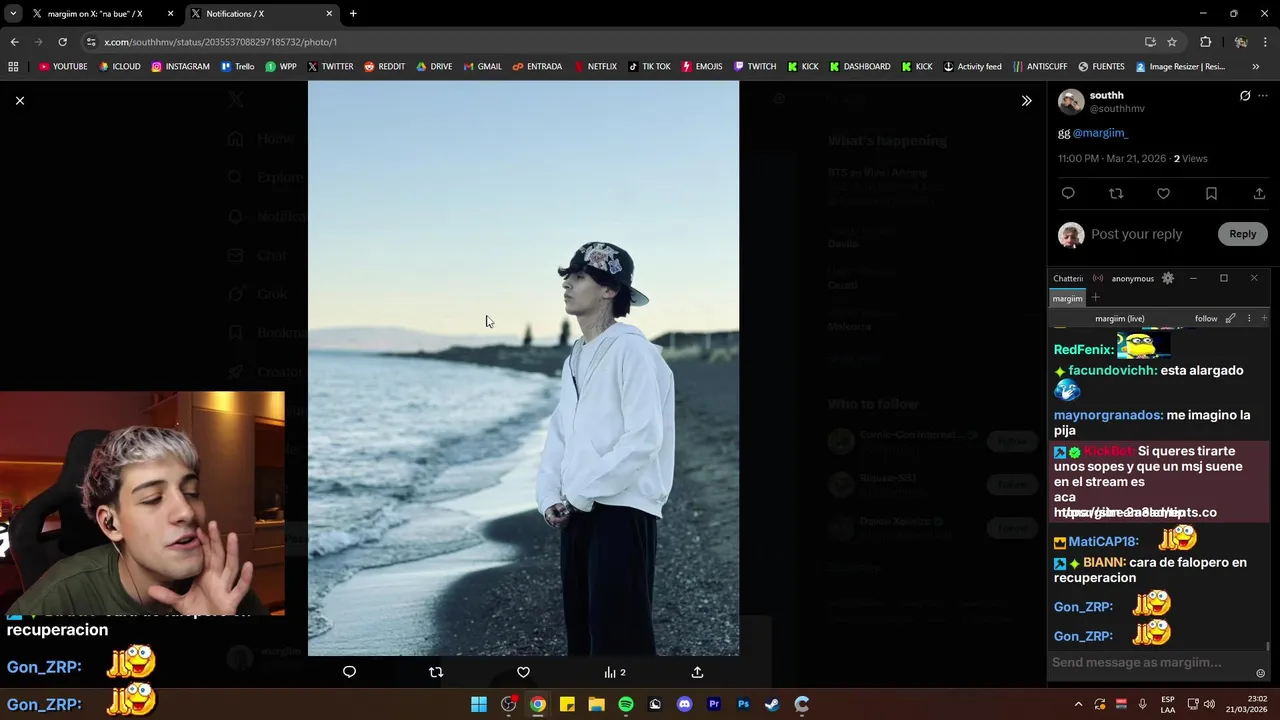The image size is (1280, 720).
Task: Open the TWITTER bookmark
Action: [330, 66]
